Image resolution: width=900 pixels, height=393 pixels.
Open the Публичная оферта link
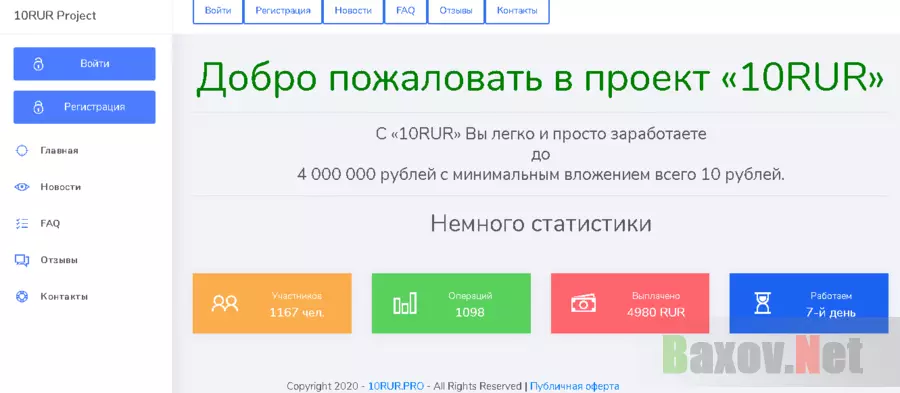575,386
